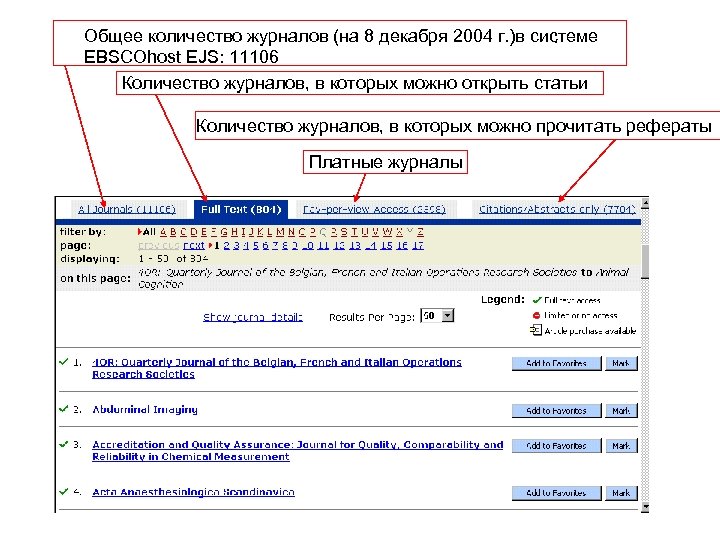Click the Full text access checkmark in the legend
This screenshot has height=540, width=720.
coord(537,300)
